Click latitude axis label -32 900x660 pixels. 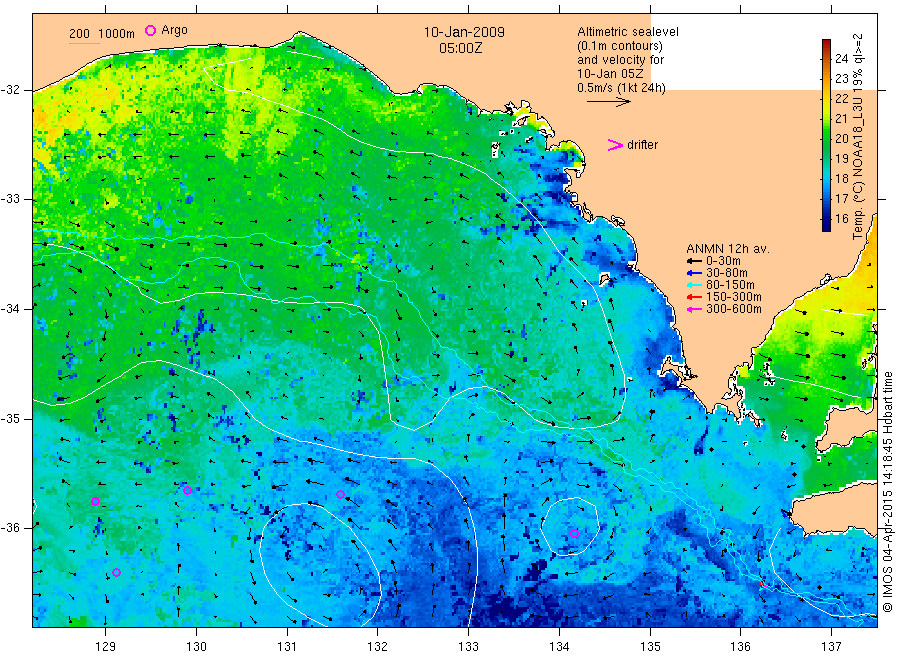pos(10,90)
